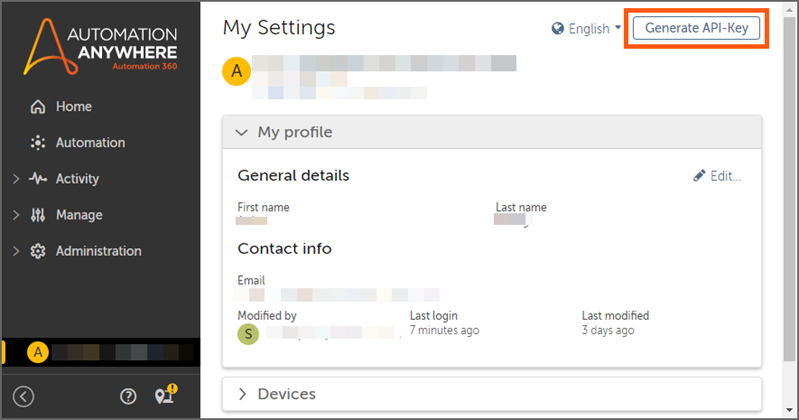
Task: Open the Manage menu item
Action: pos(79,215)
